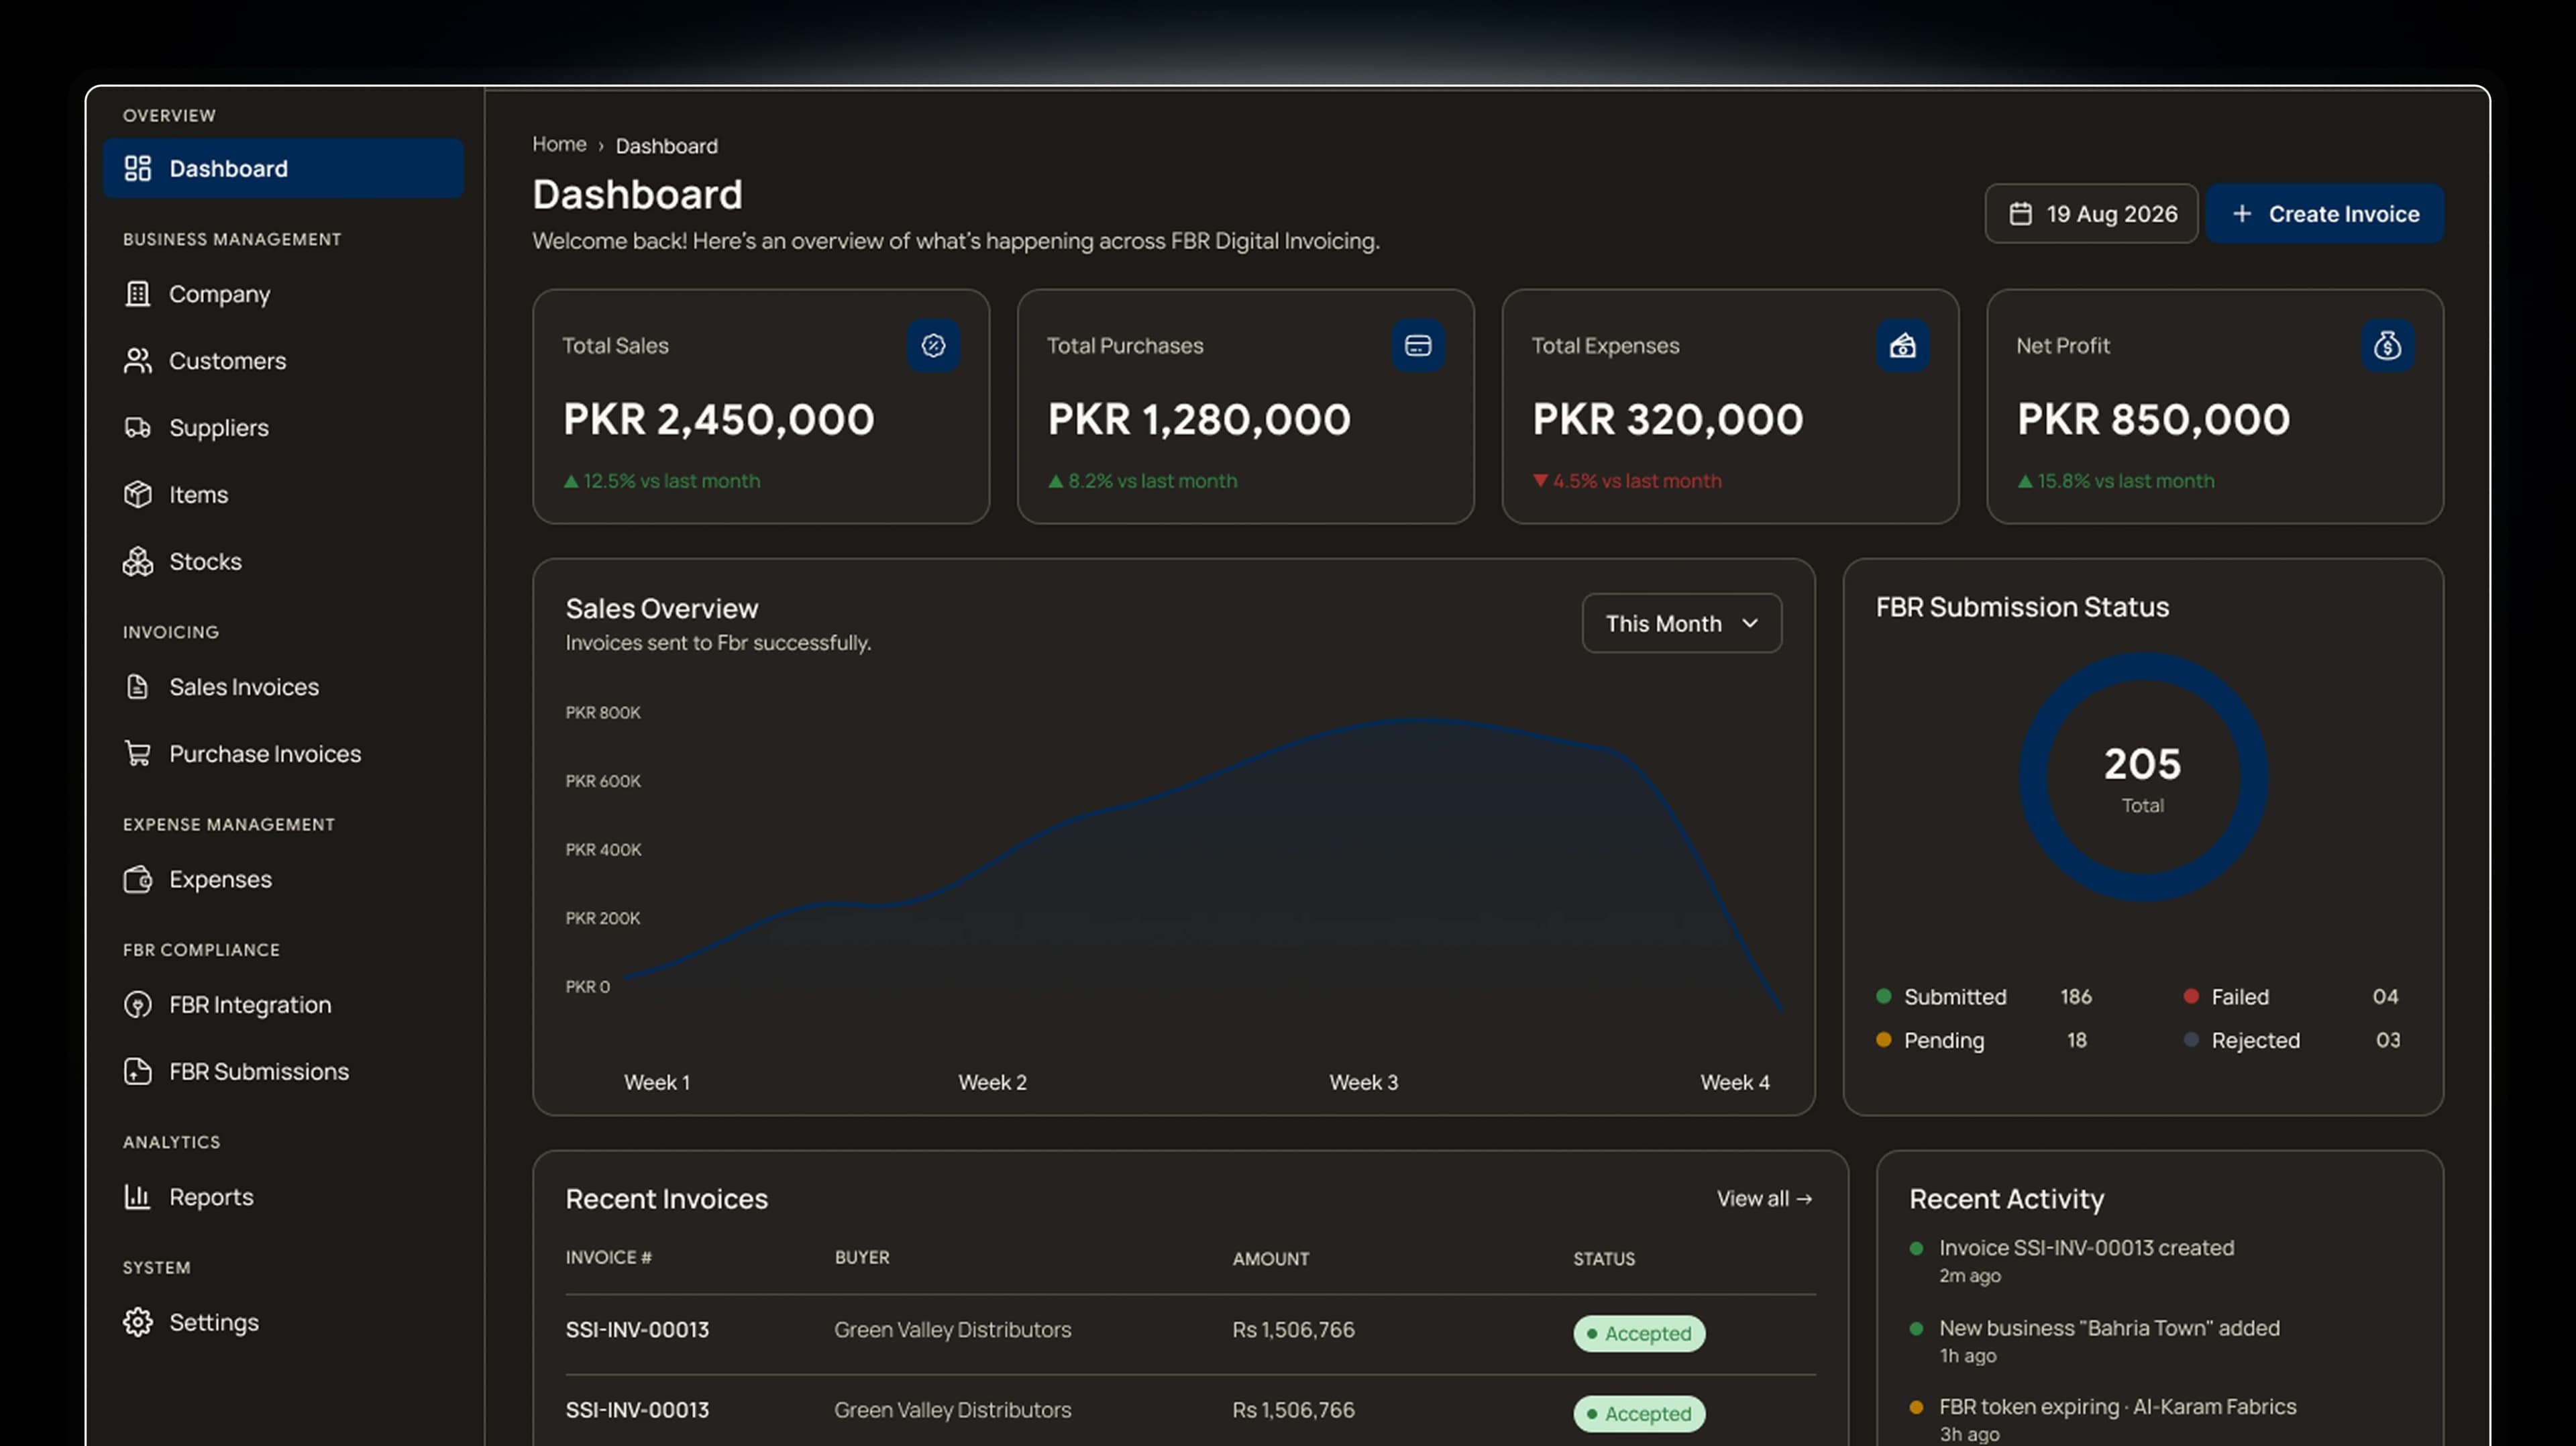Open Stocks menu entry
Image resolution: width=2576 pixels, height=1446 pixels.
[283, 561]
